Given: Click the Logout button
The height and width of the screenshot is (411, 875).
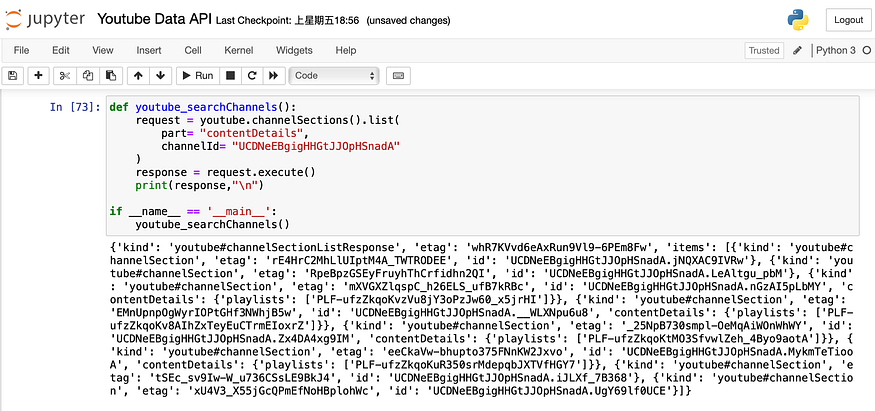Looking at the screenshot, I should [848, 20].
